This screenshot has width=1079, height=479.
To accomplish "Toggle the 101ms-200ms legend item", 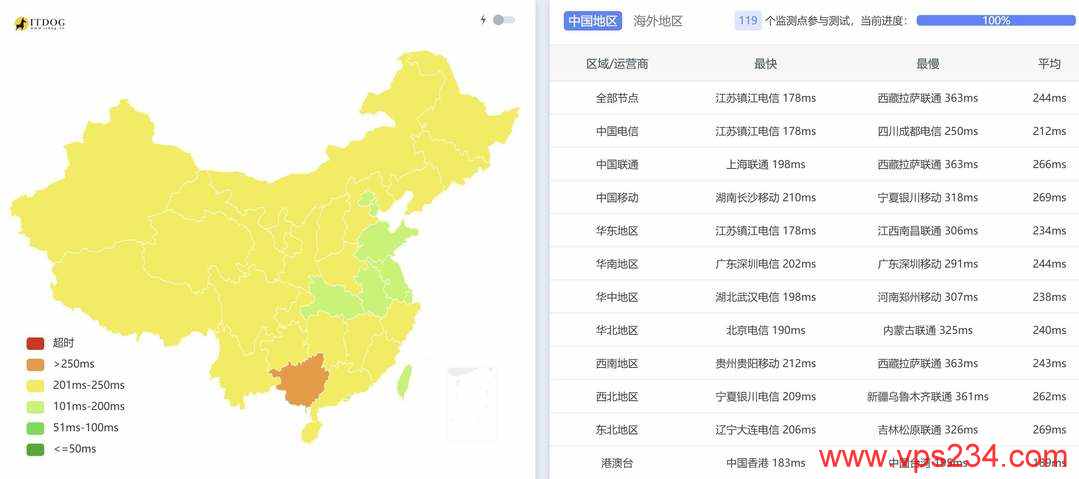I will [x=76, y=407].
